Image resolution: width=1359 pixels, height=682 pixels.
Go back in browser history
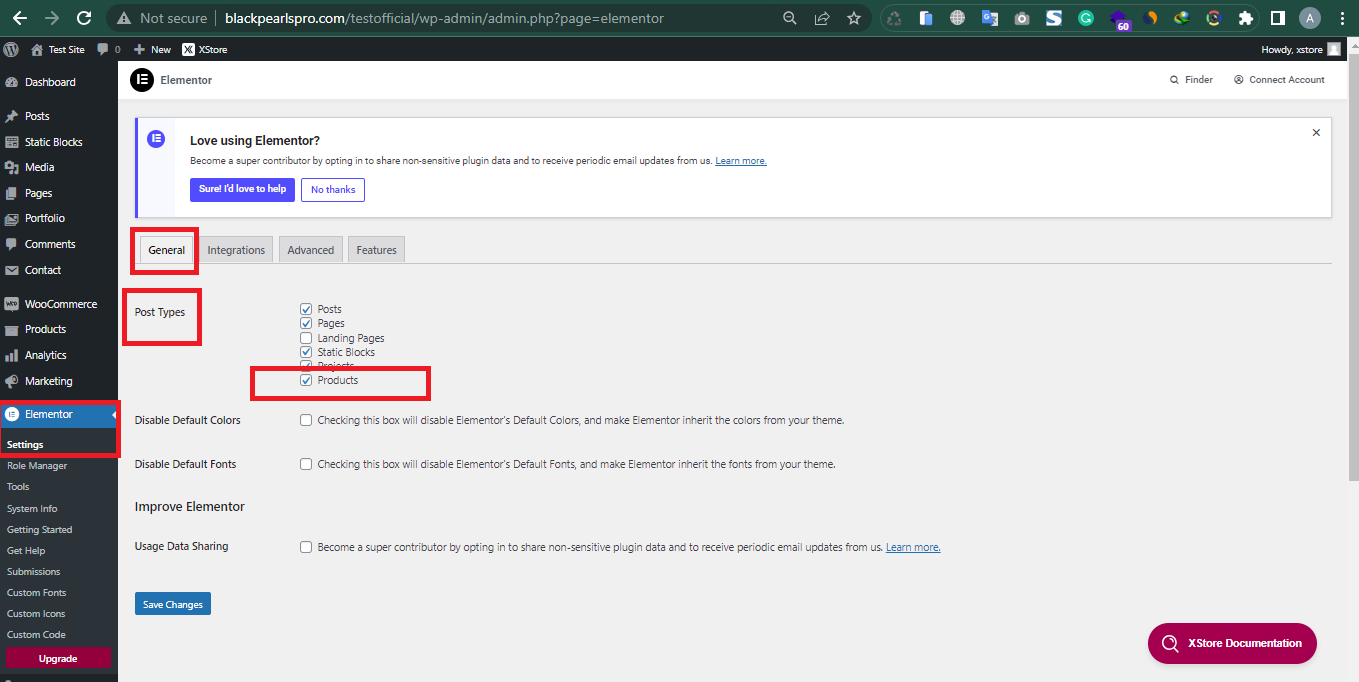click(19, 18)
